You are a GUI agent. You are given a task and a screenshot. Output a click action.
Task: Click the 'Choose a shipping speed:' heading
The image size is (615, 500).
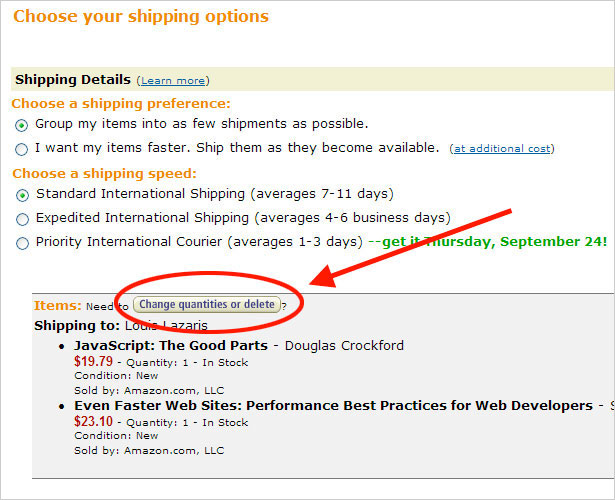(x=106, y=173)
